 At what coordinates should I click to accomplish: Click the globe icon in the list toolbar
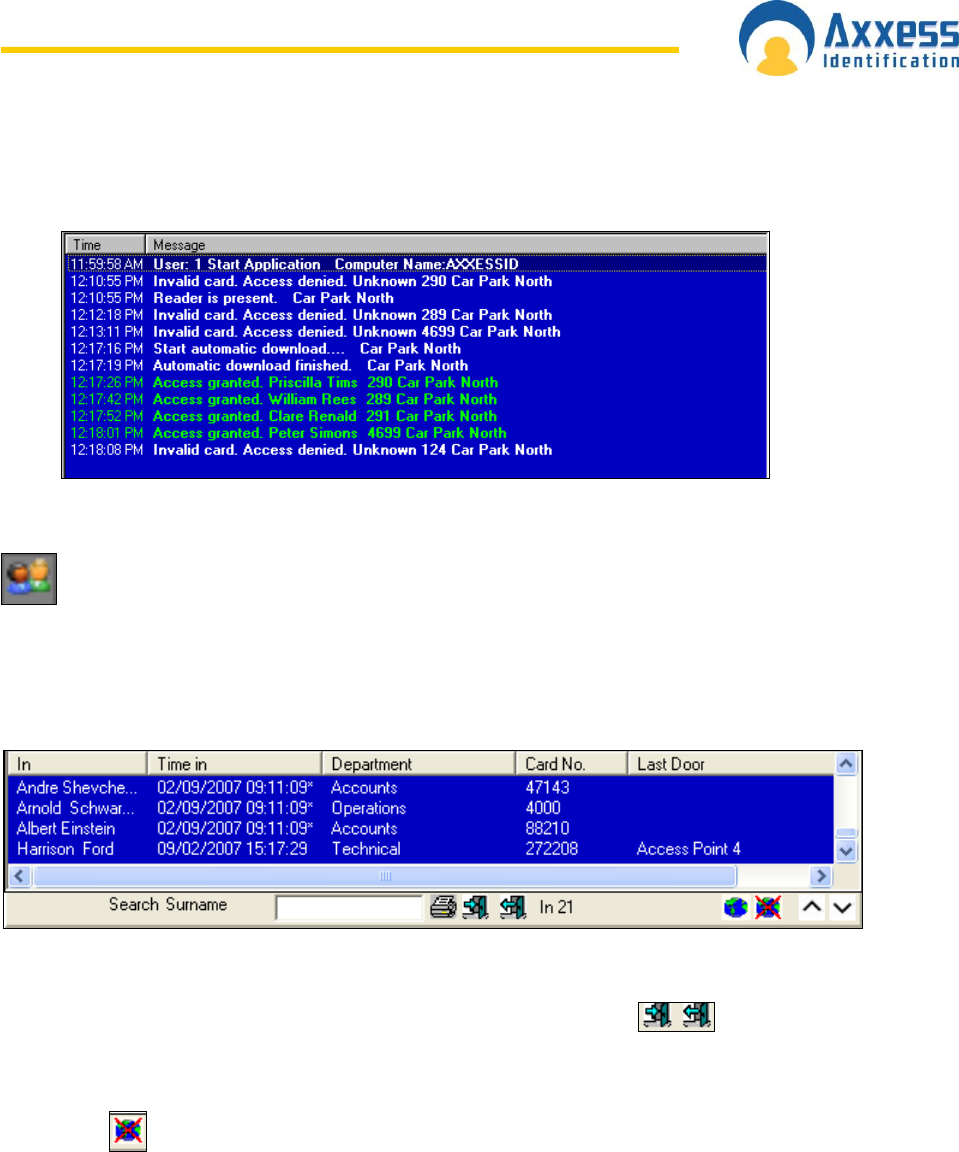coord(735,907)
